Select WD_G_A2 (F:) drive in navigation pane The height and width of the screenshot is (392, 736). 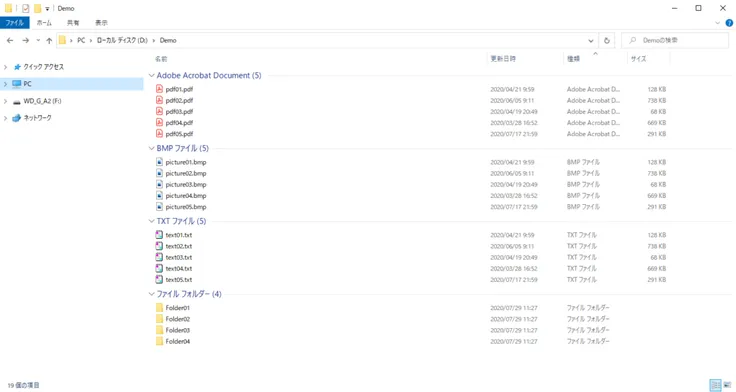click(x=42, y=101)
